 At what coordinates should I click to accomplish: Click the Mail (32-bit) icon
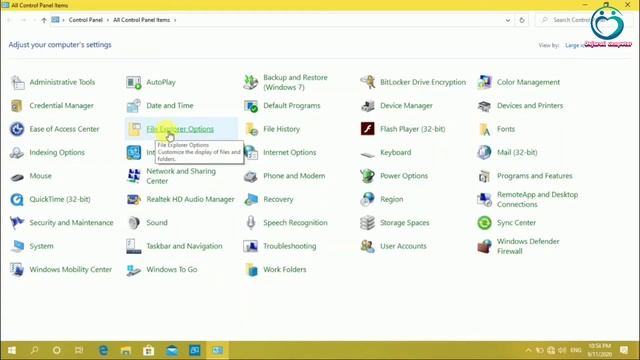484,152
